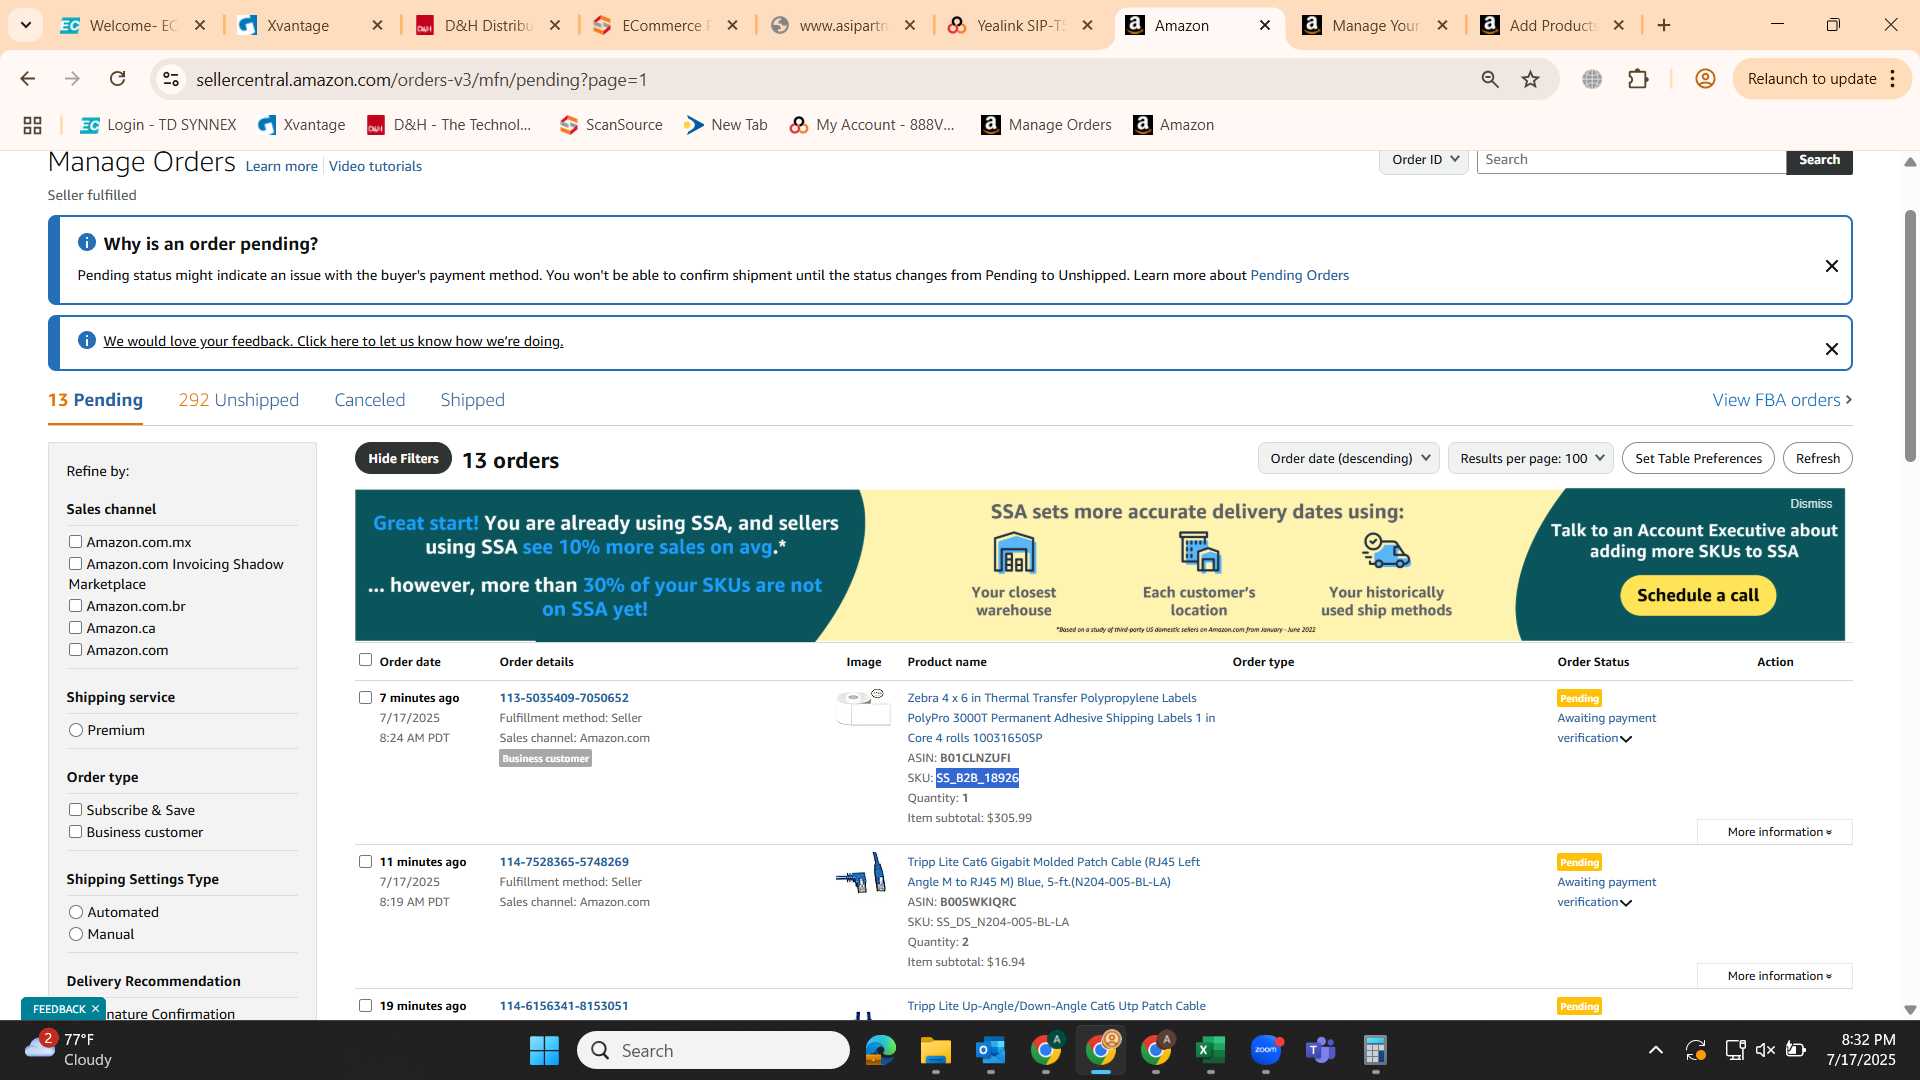1920x1080 pixels.
Task: Open the tab search chevron at top left
Action: pos(25,25)
